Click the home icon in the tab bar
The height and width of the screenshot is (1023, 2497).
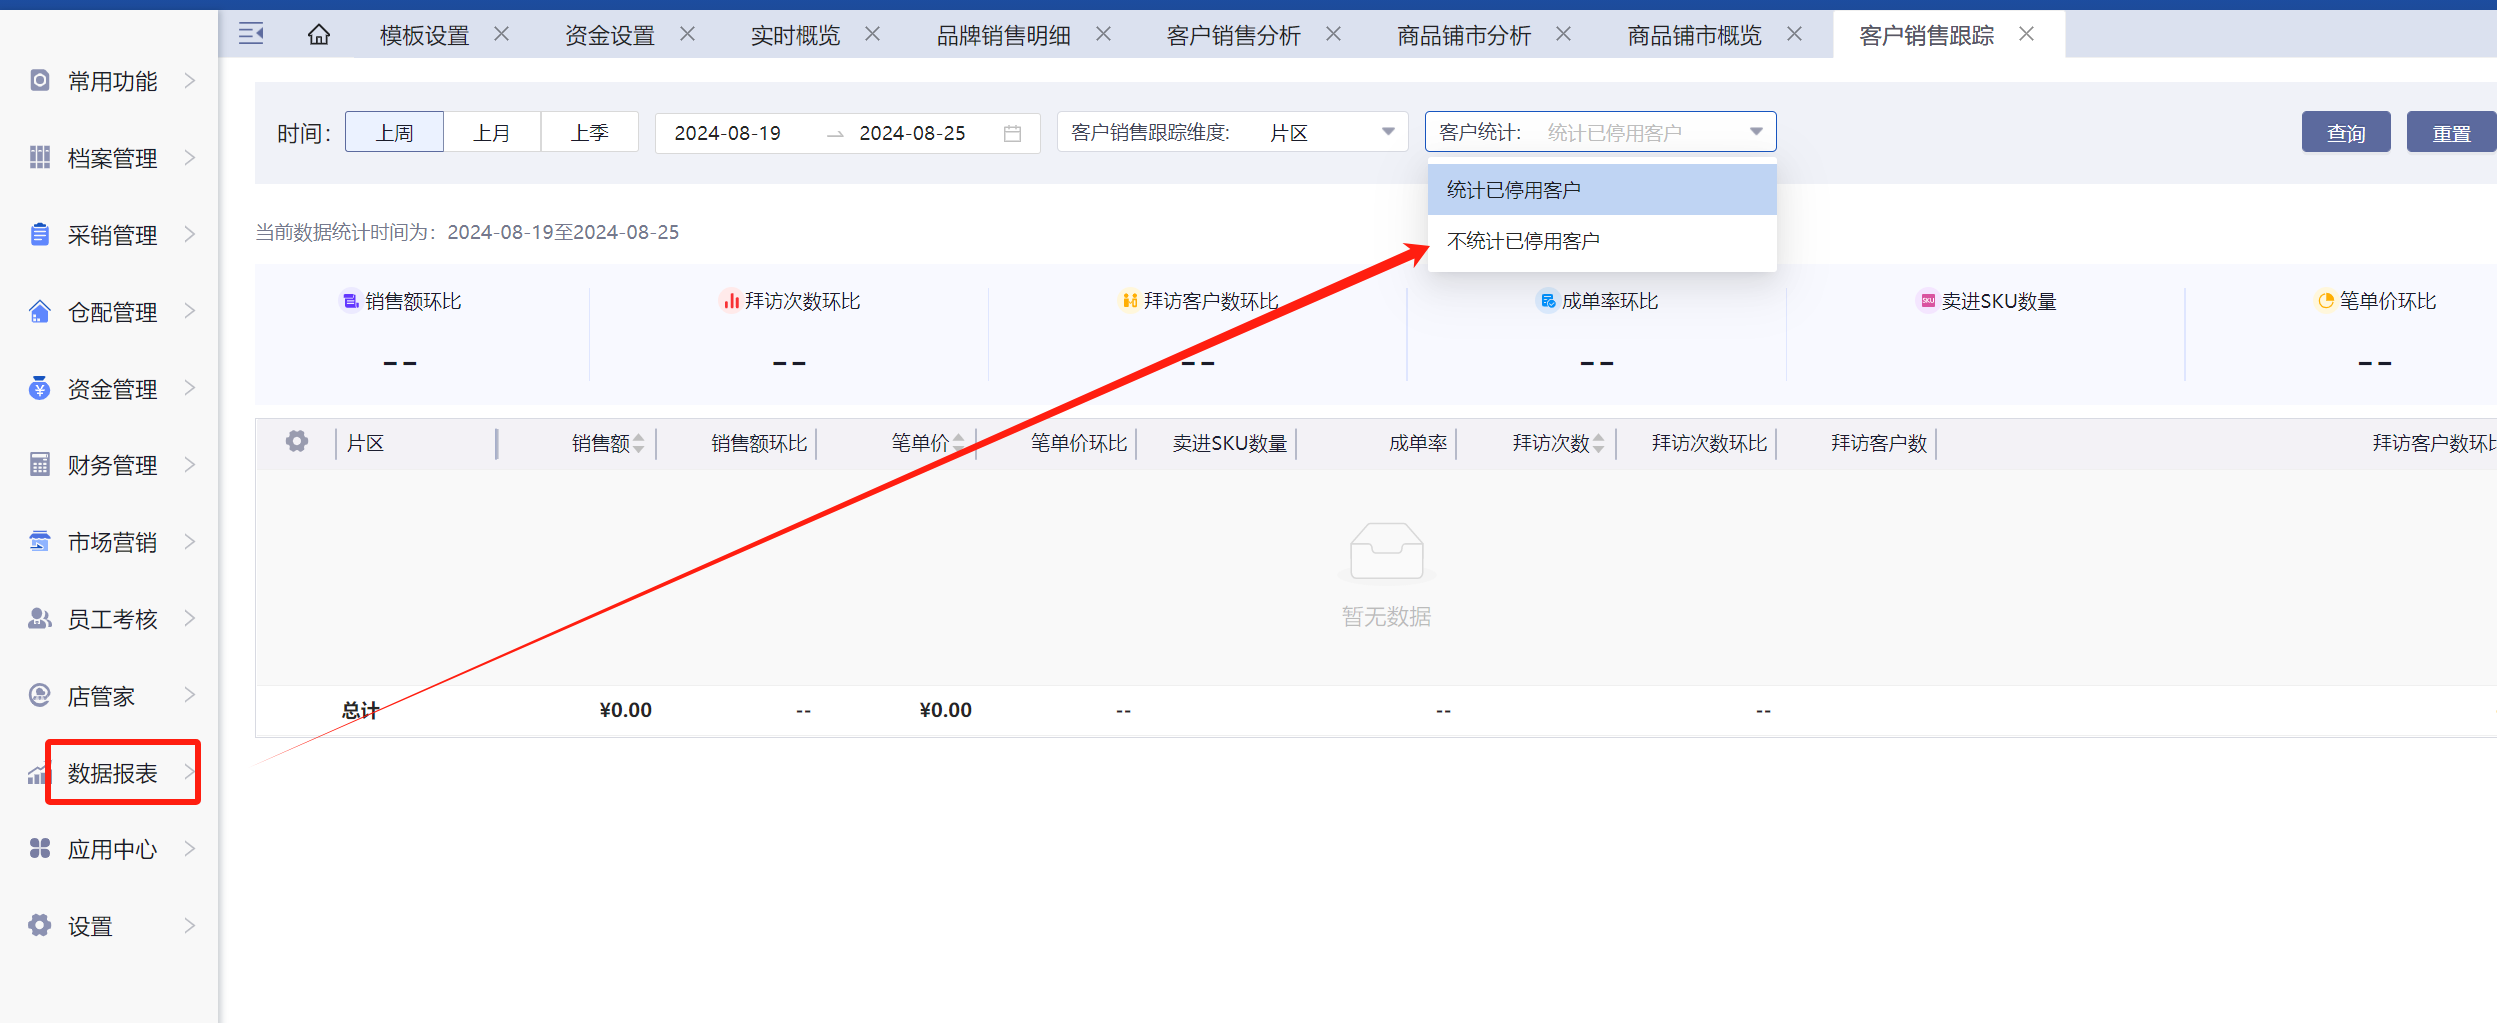click(x=318, y=35)
